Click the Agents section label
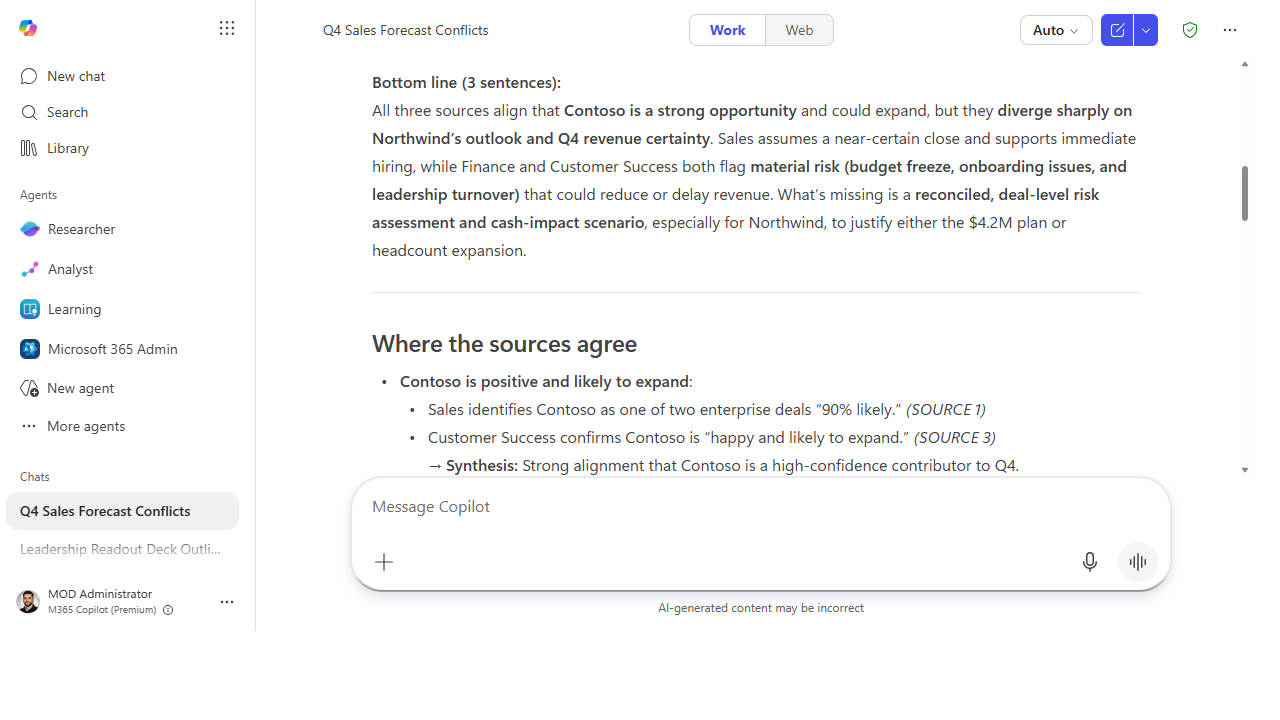Viewport: 1280px width, 720px height. [x=39, y=195]
